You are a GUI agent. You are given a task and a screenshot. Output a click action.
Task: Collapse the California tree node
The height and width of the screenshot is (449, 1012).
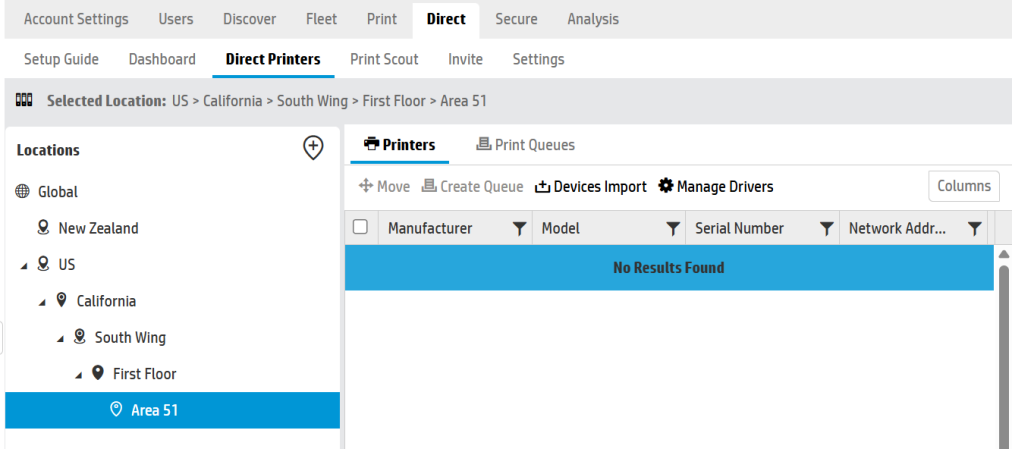click(x=42, y=302)
